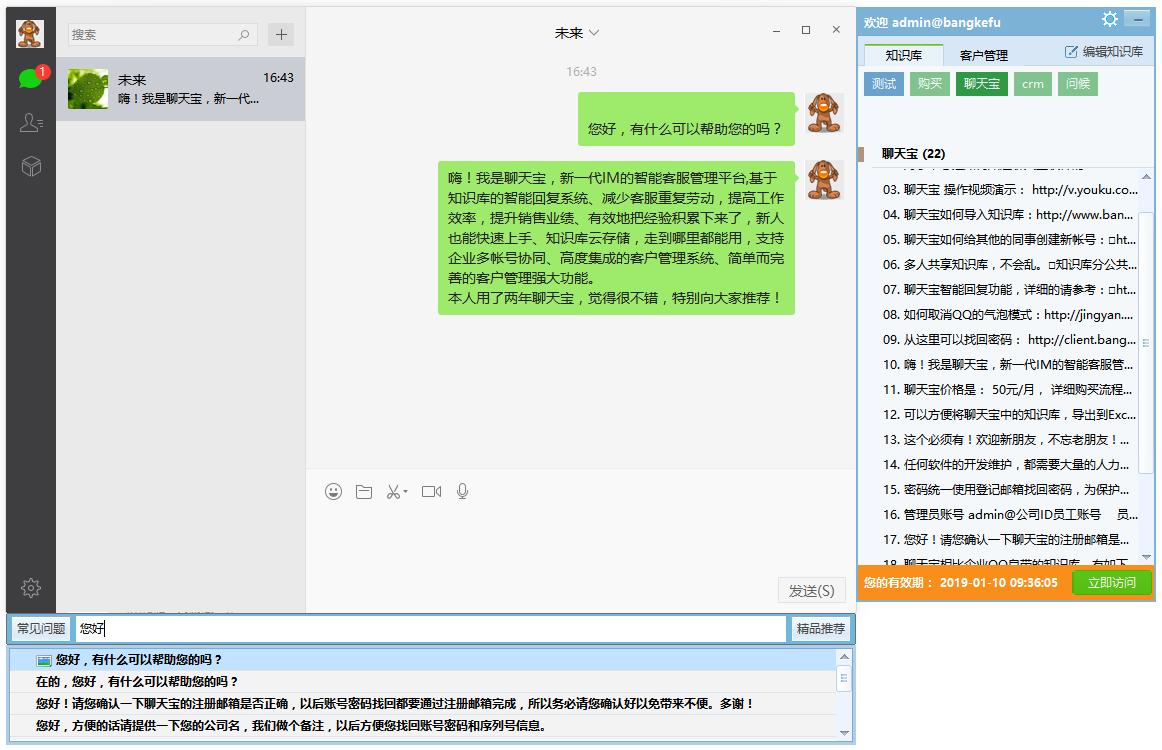Select entry 12. 可以方便将聊天宝中的知识库
1162x750 pixels.
1009,415
